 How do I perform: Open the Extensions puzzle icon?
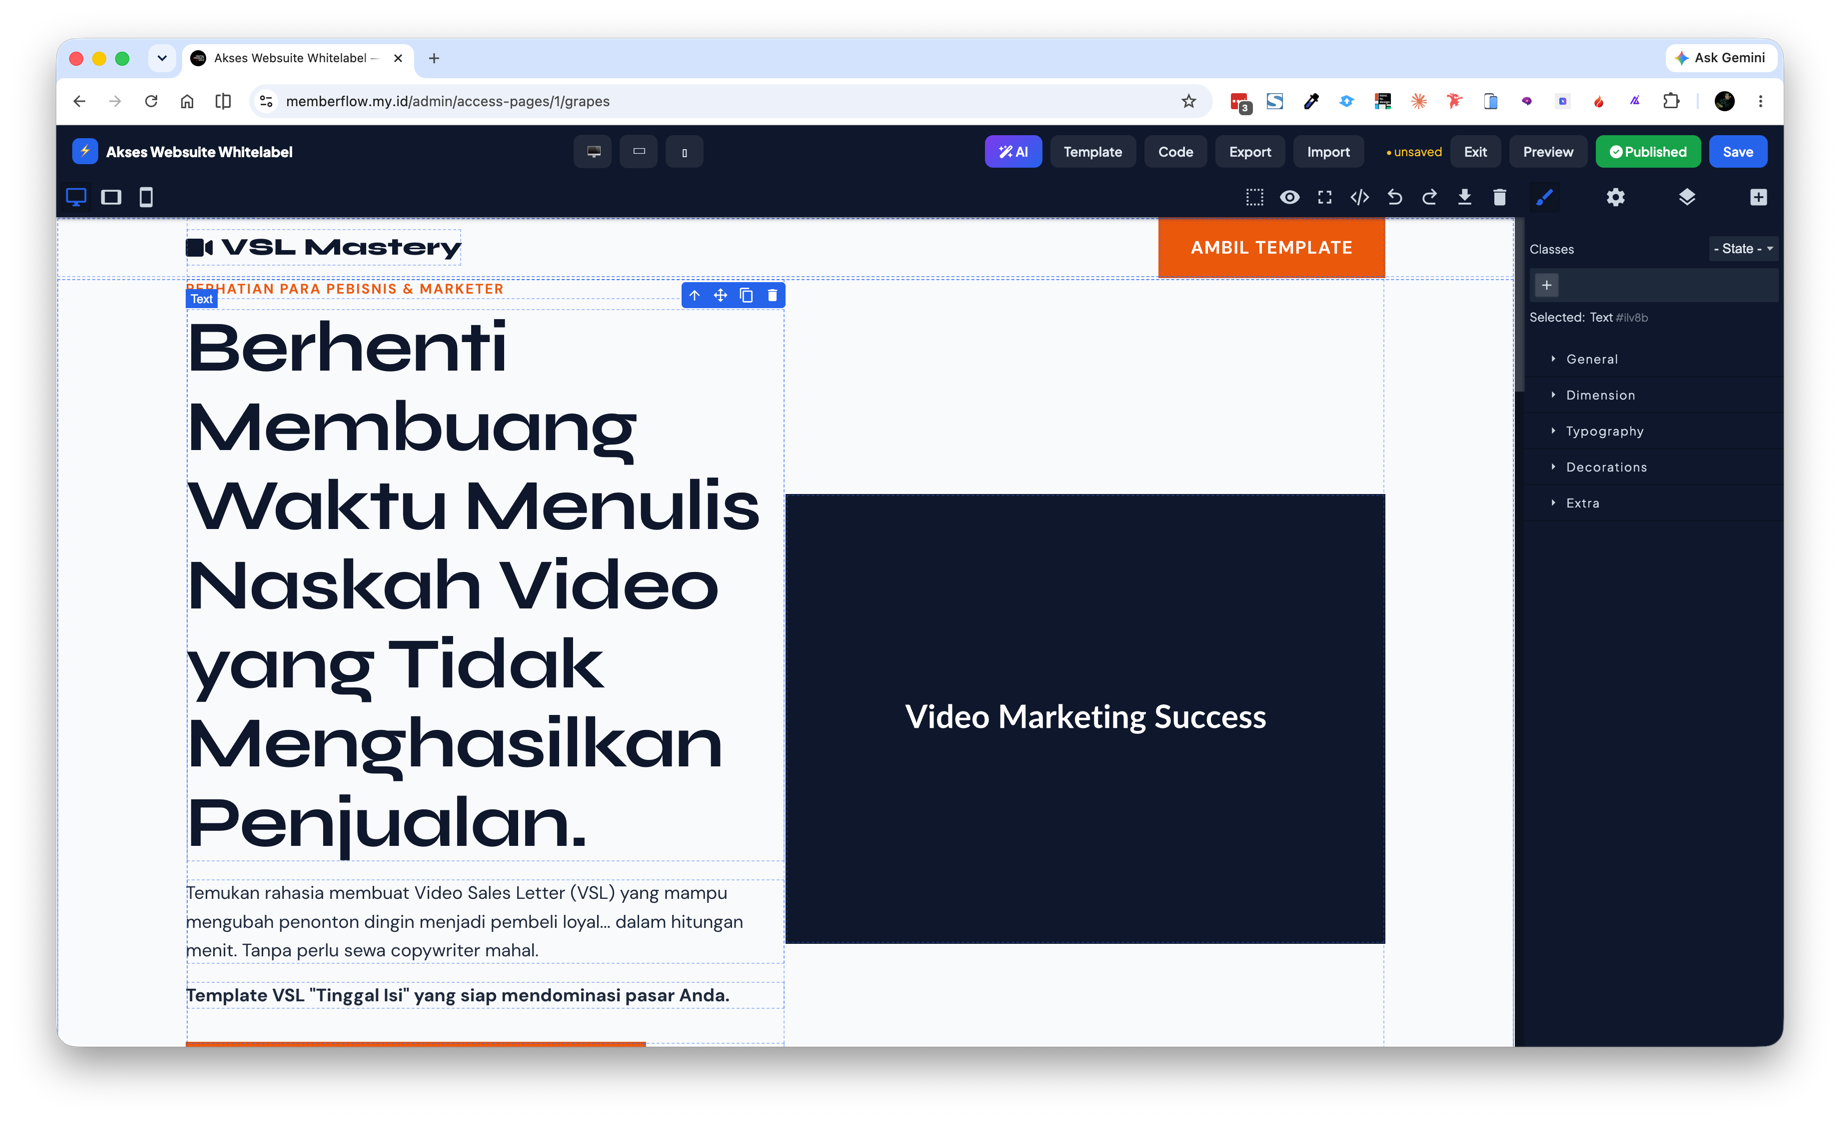click(1671, 101)
